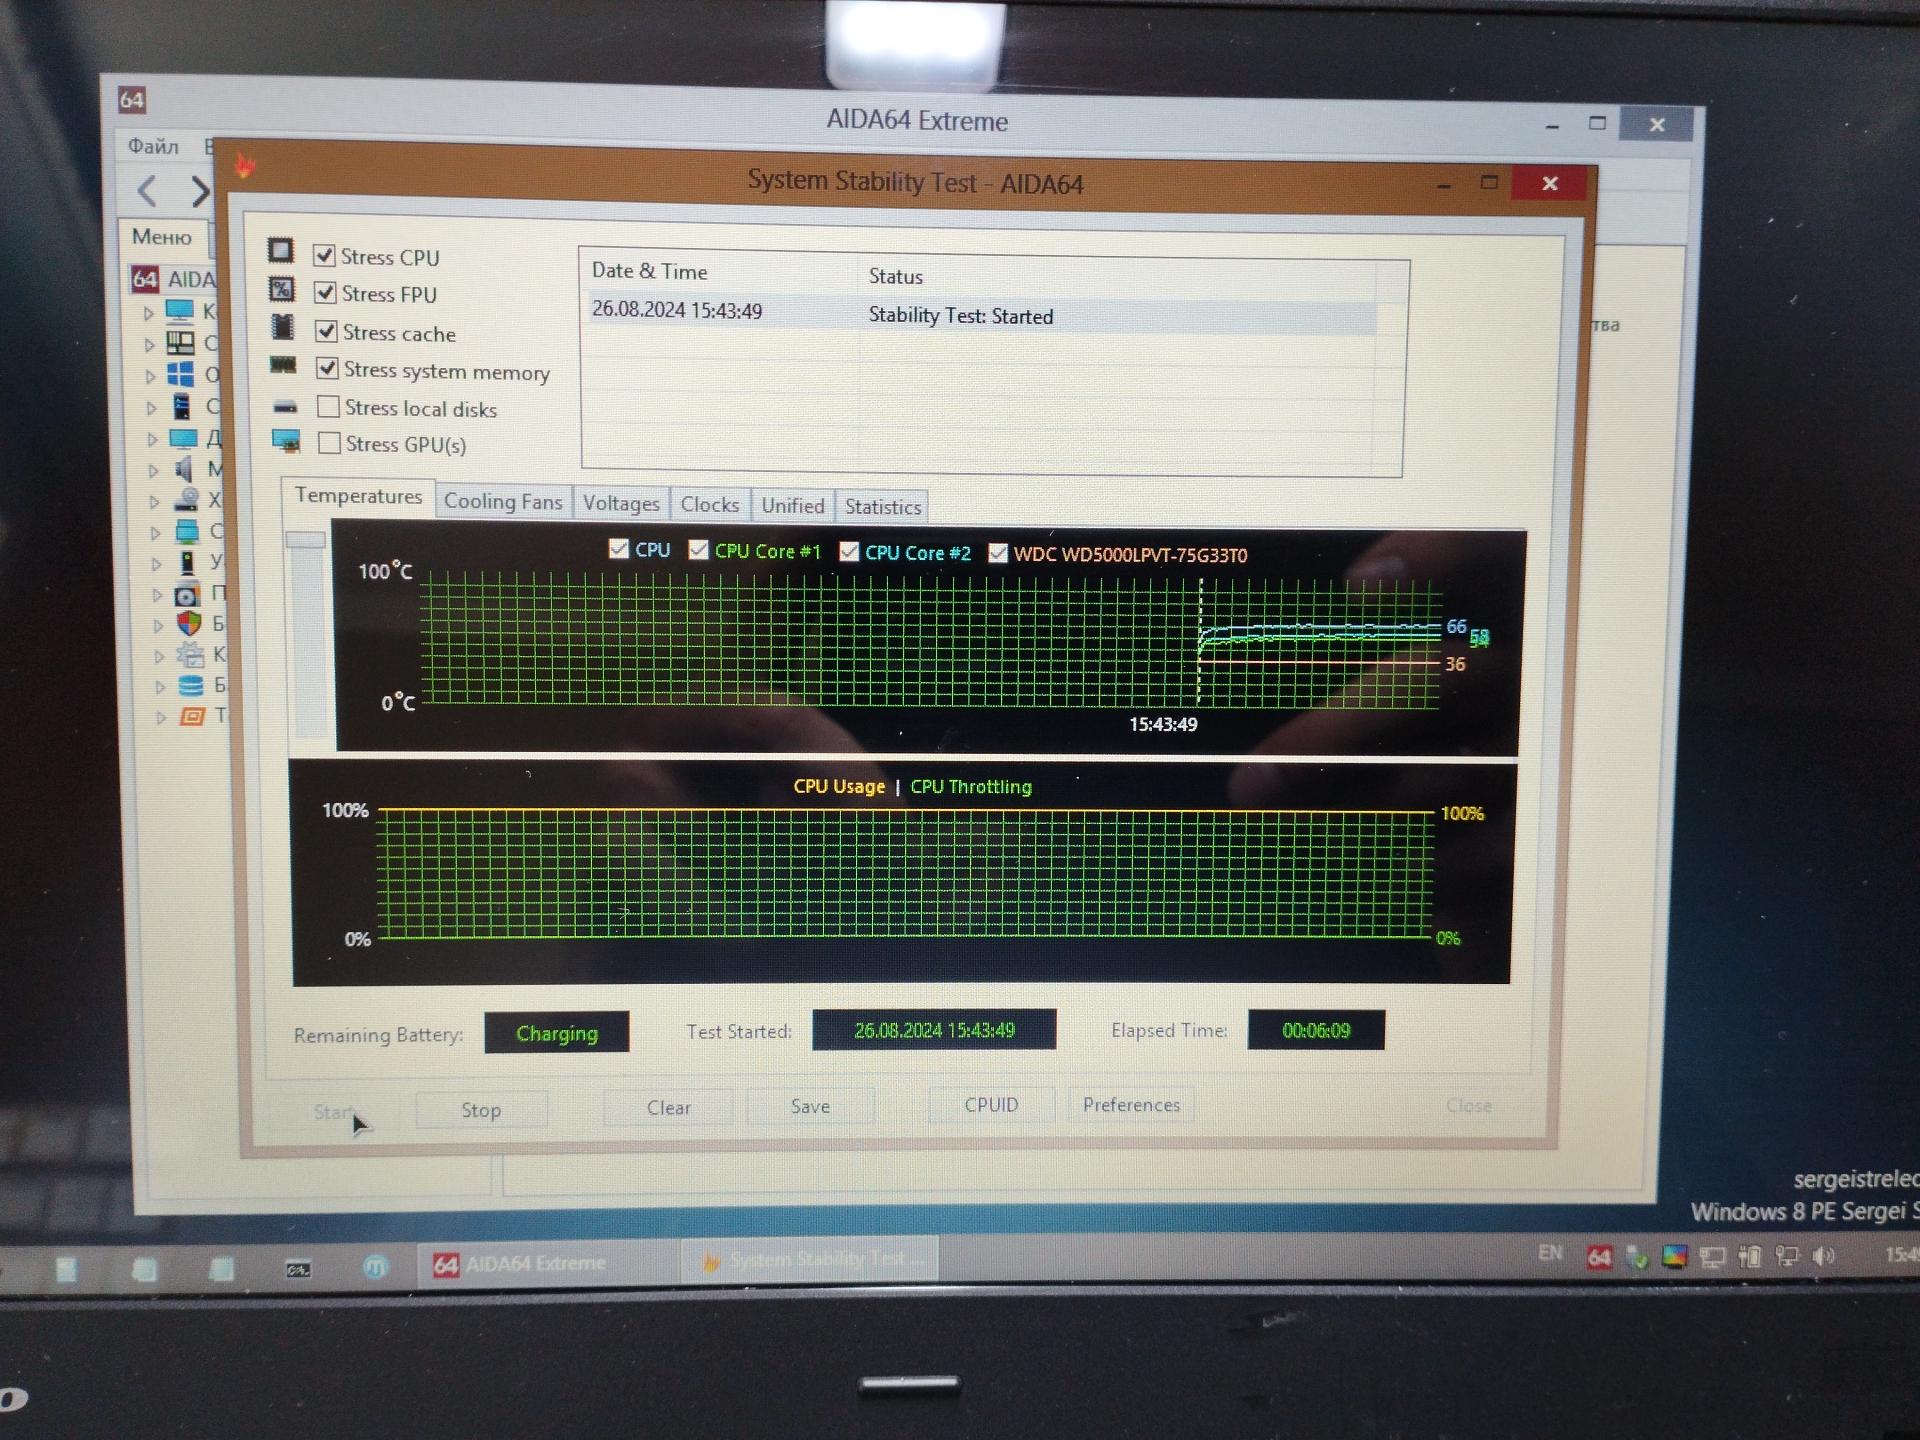Click the Stress local disks drive icon
Viewport: 1920px width, 1440px height.
point(285,406)
